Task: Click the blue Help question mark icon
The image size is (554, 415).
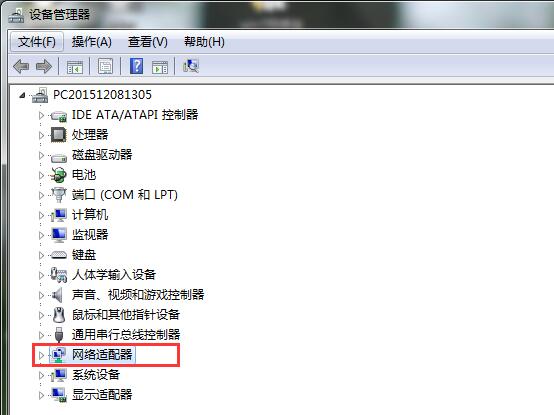Action: 136,66
